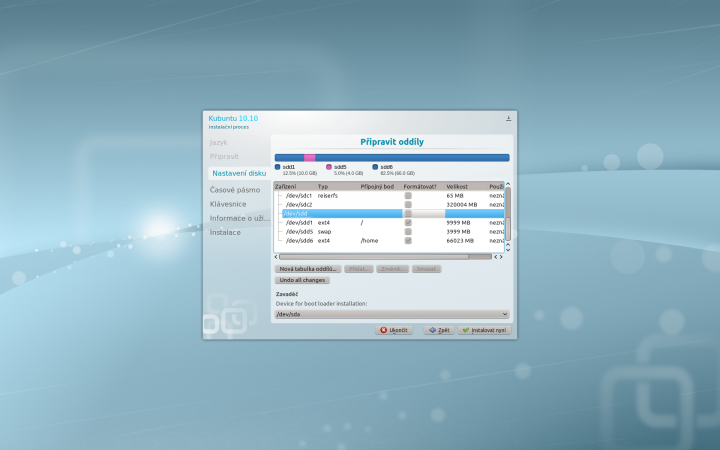Viewport: 720px width, 450px height.
Task: Click the green checkmark icon on Instalovat nyní
Action: 466,330
